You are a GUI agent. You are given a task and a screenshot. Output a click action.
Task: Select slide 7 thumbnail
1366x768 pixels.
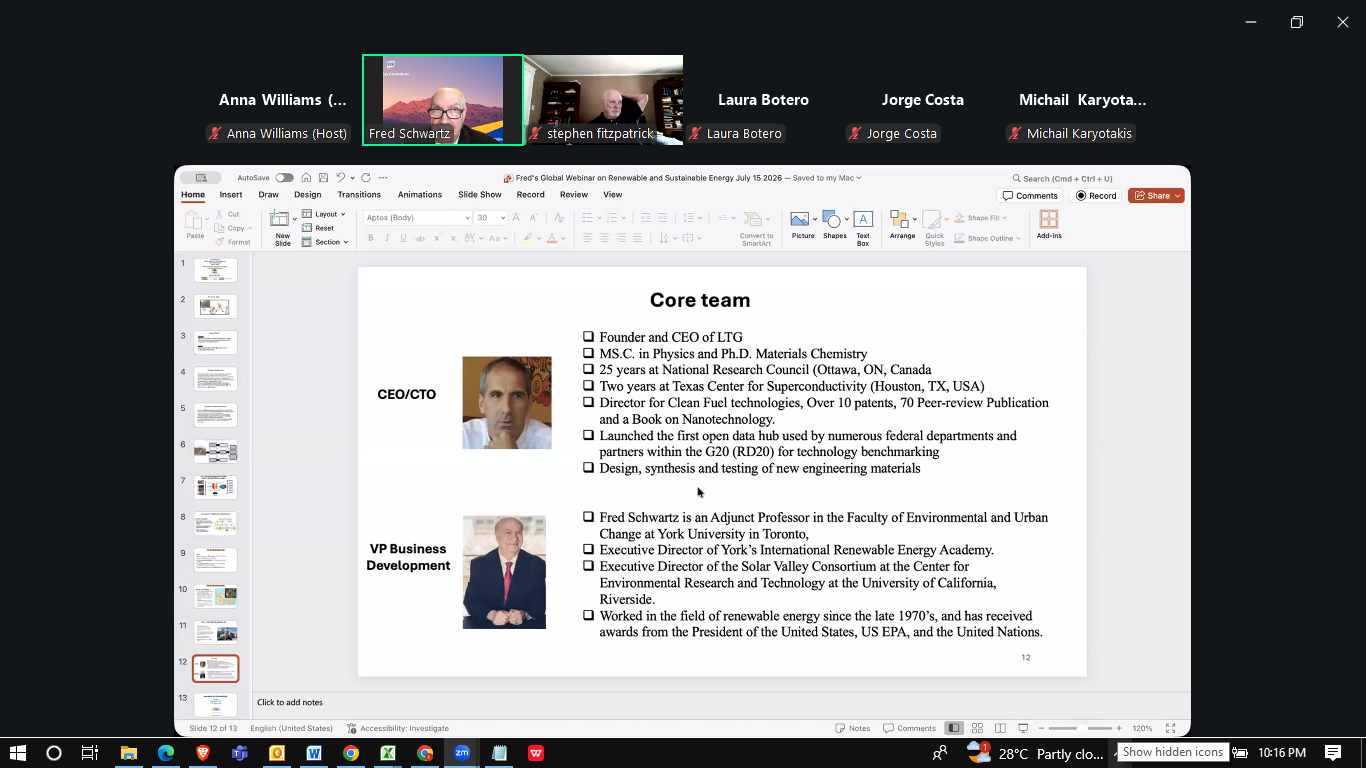point(215,487)
